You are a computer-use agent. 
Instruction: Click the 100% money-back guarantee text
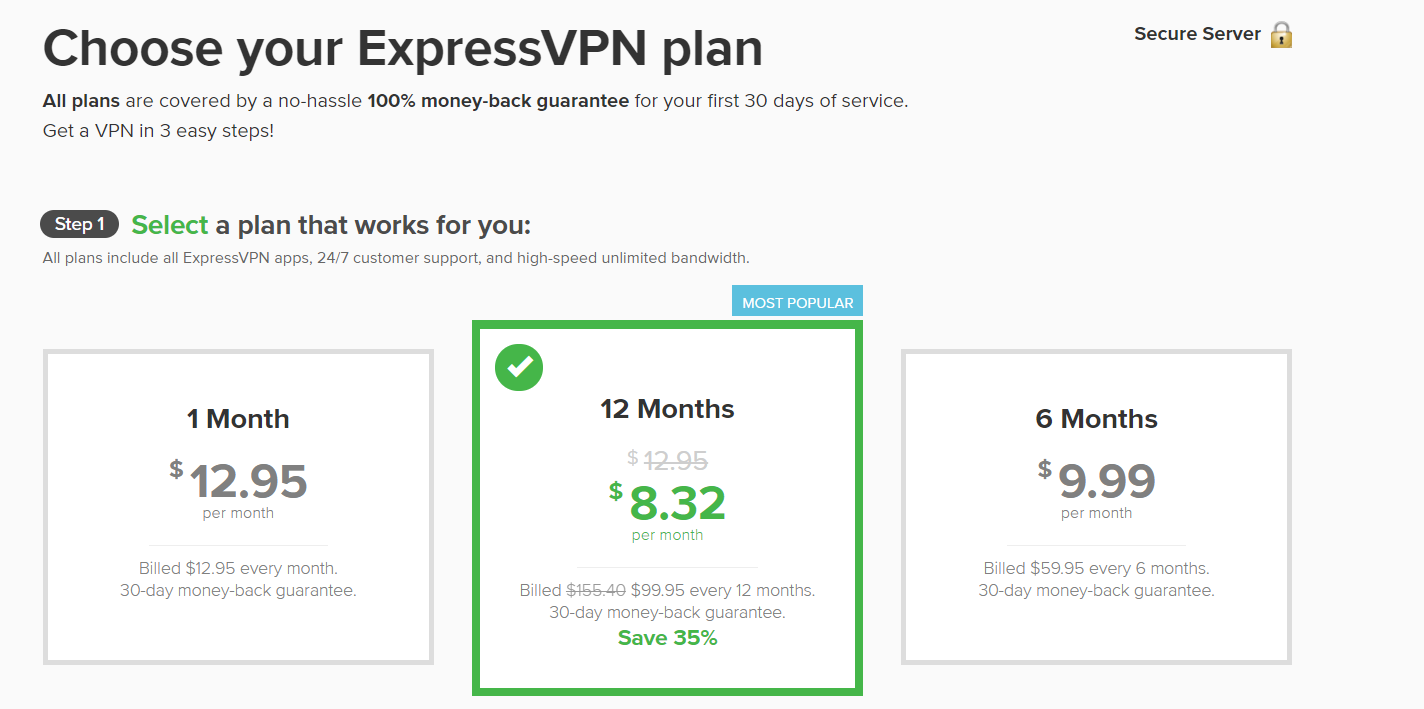[498, 101]
